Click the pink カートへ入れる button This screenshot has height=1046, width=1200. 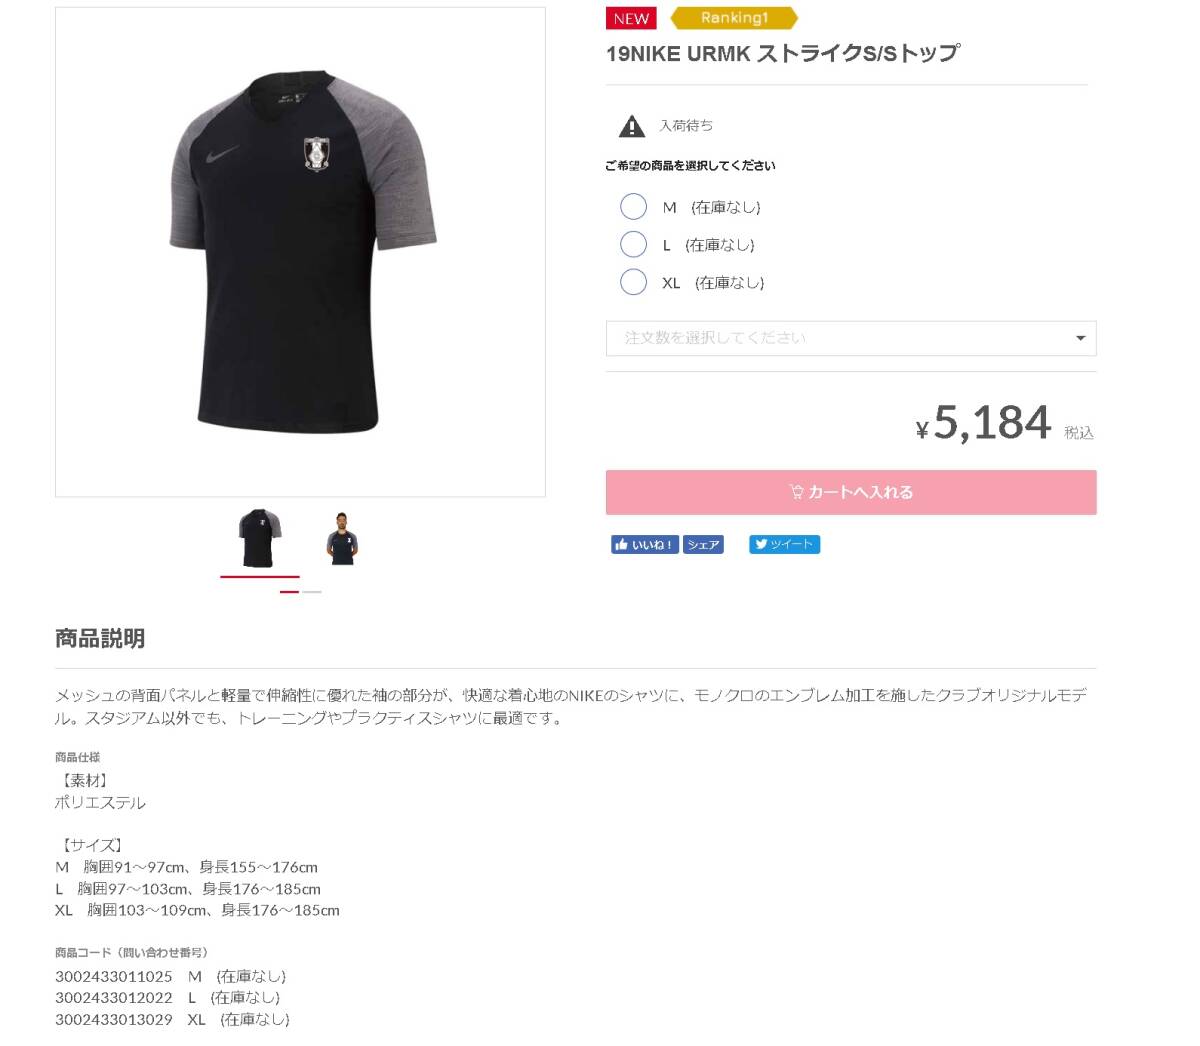click(x=851, y=492)
